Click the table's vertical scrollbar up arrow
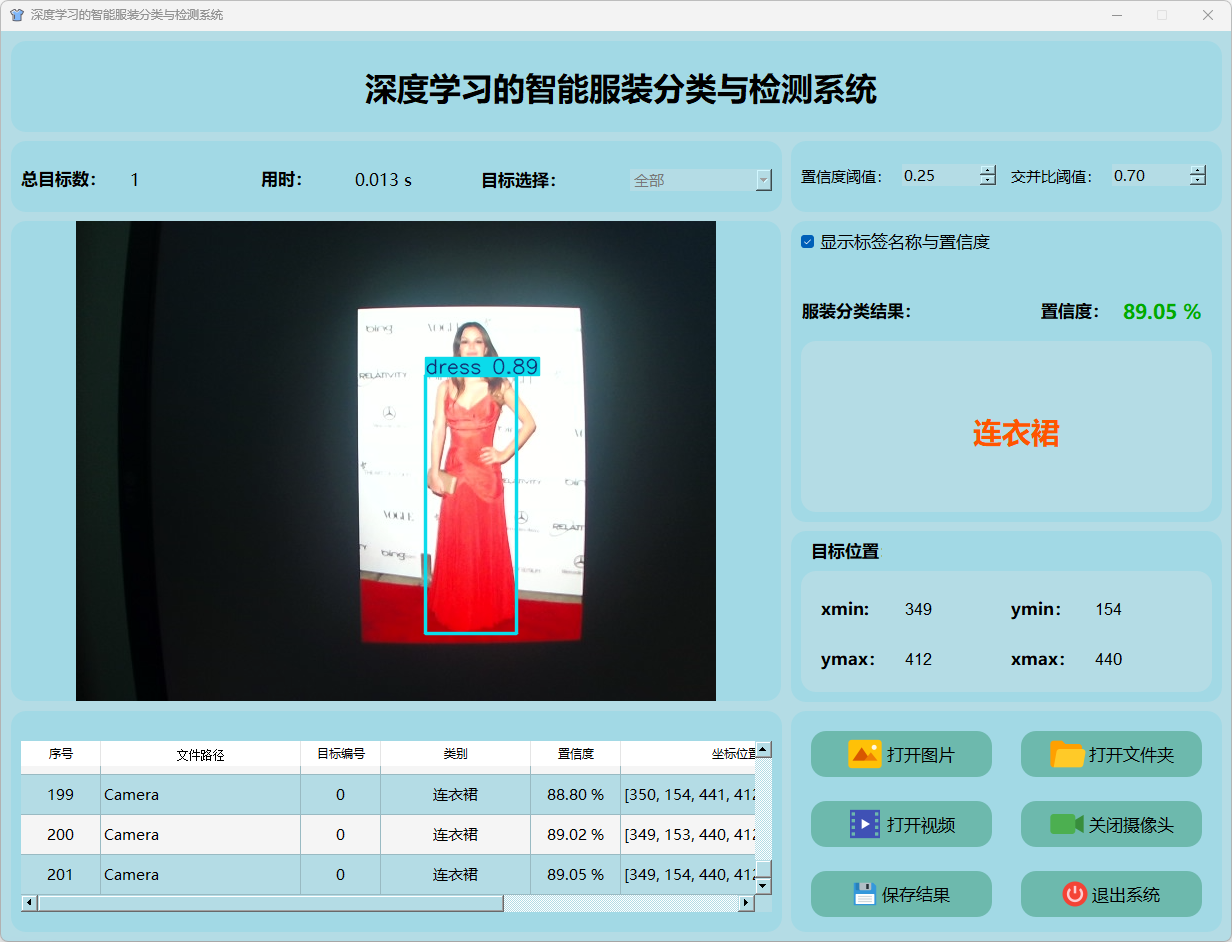This screenshot has width=1232, height=942. click(763, 749)
